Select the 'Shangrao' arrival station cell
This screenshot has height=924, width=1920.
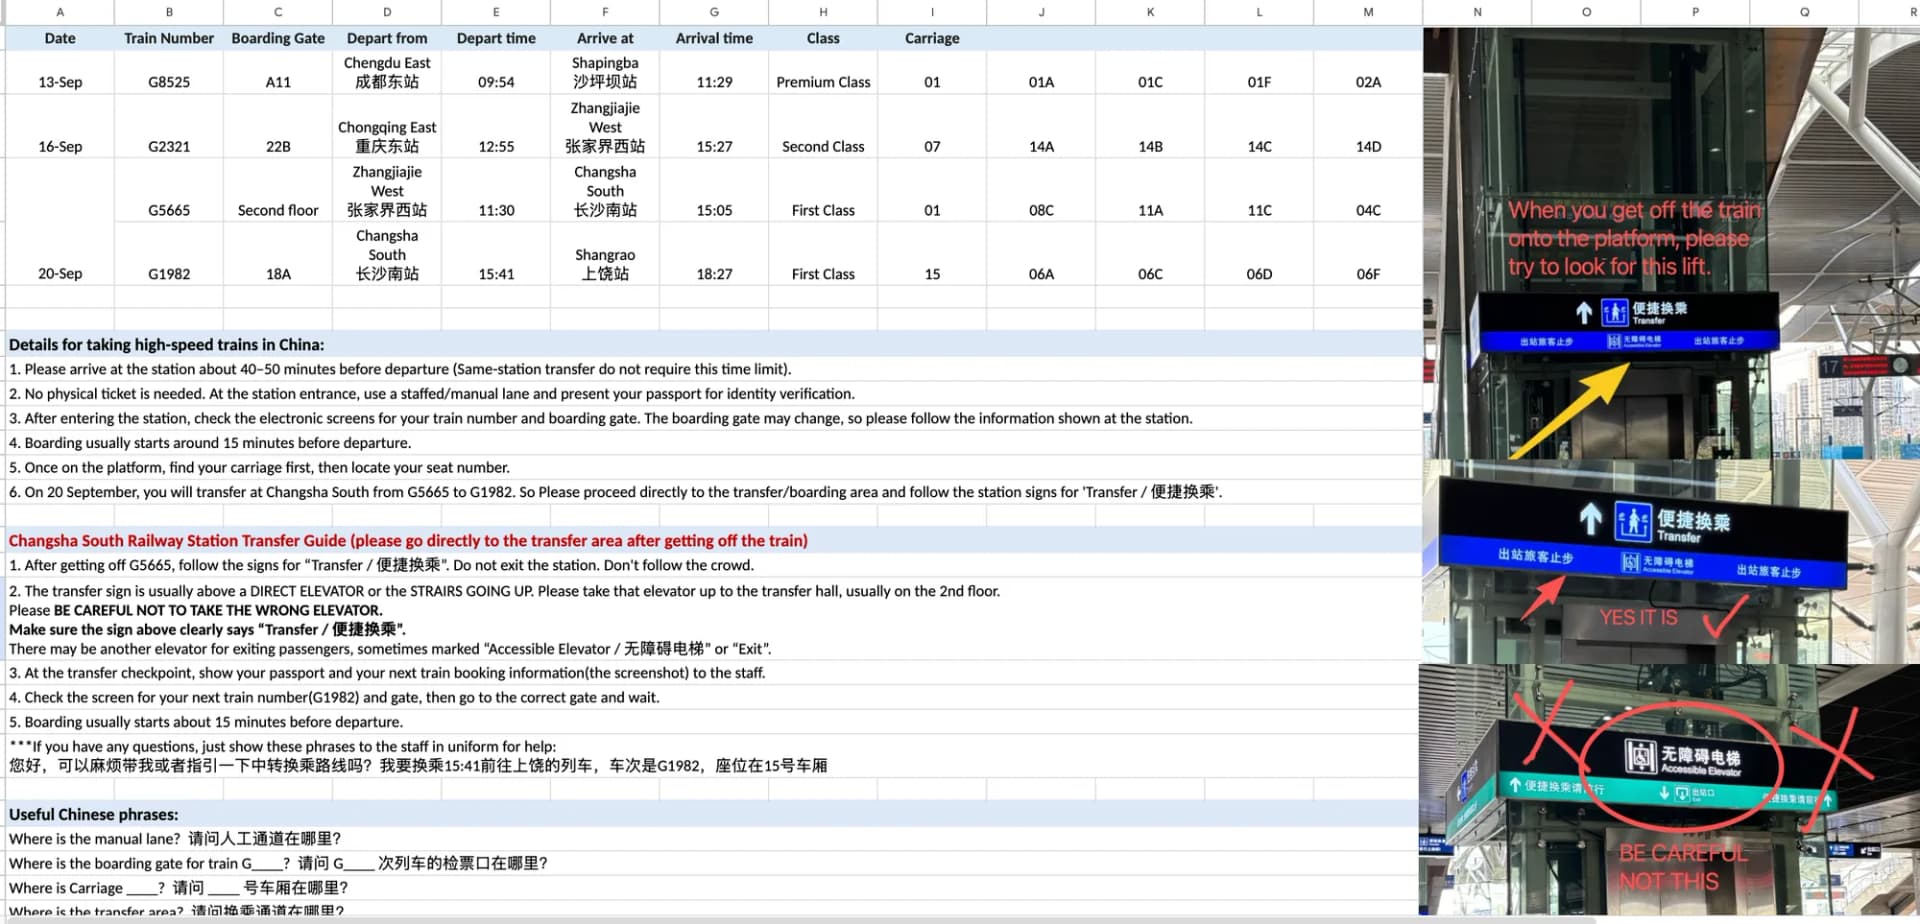coord(605,254)
